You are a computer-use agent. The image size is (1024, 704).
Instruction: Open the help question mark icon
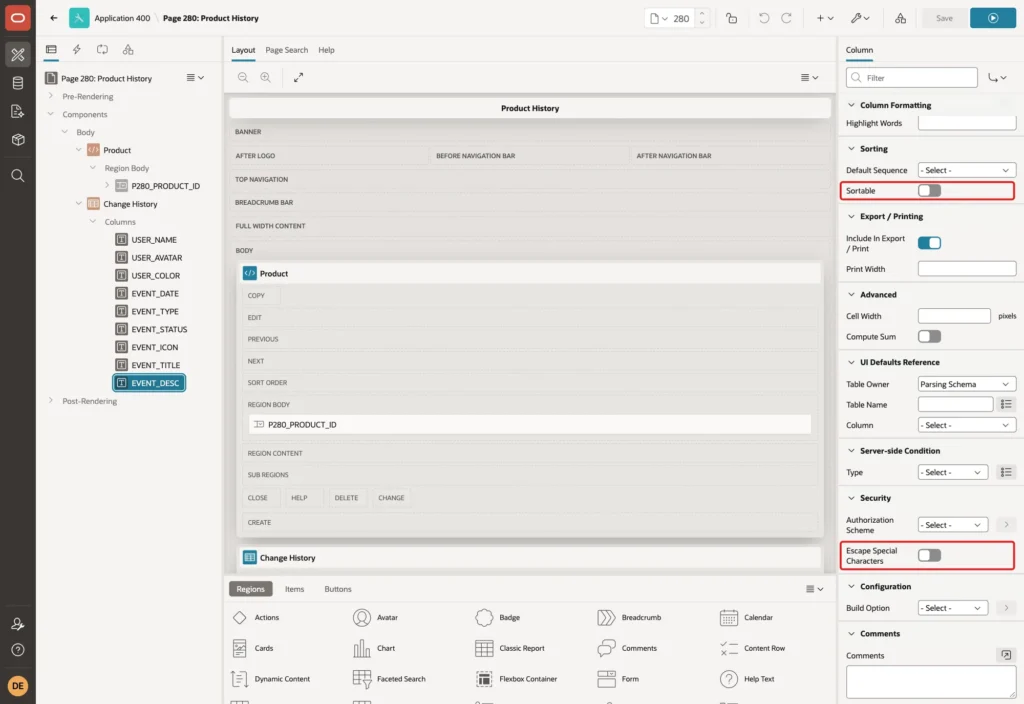coord(18,650)
